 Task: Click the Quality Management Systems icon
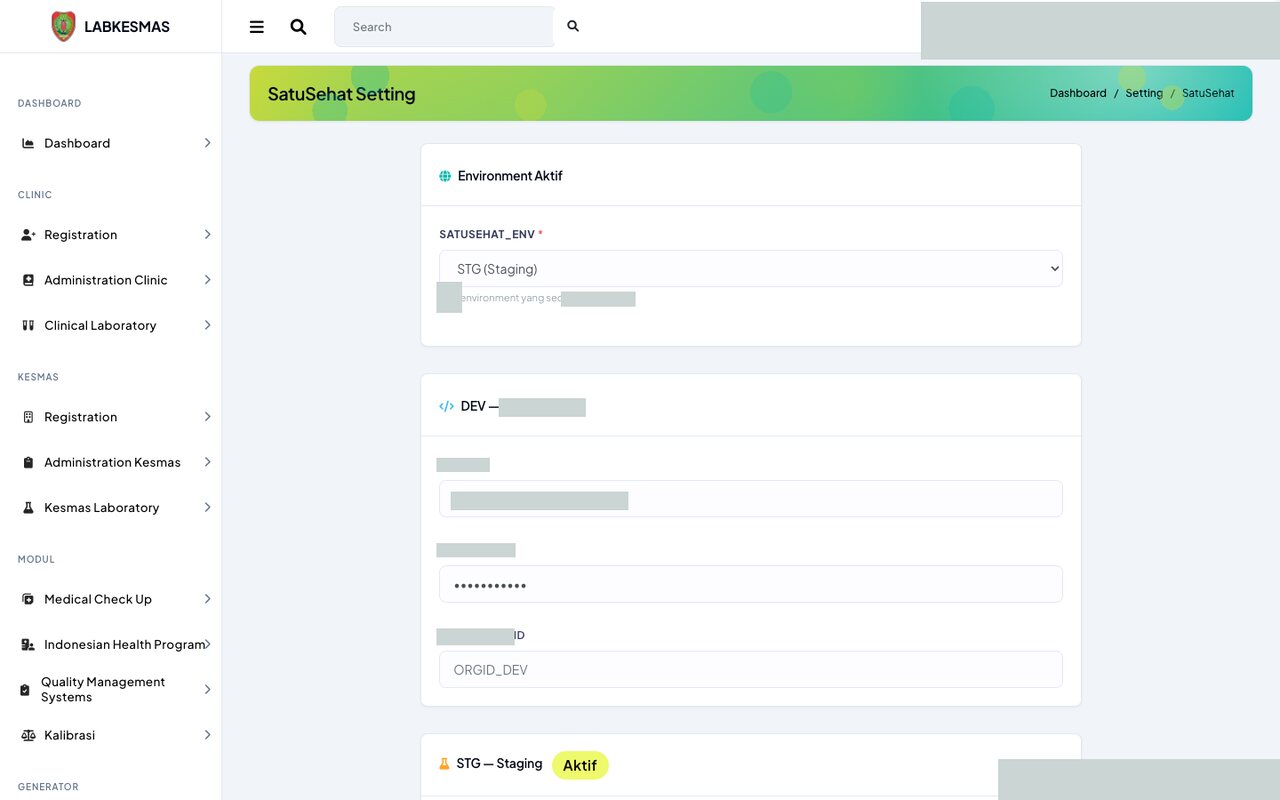(x=25, y=690)
